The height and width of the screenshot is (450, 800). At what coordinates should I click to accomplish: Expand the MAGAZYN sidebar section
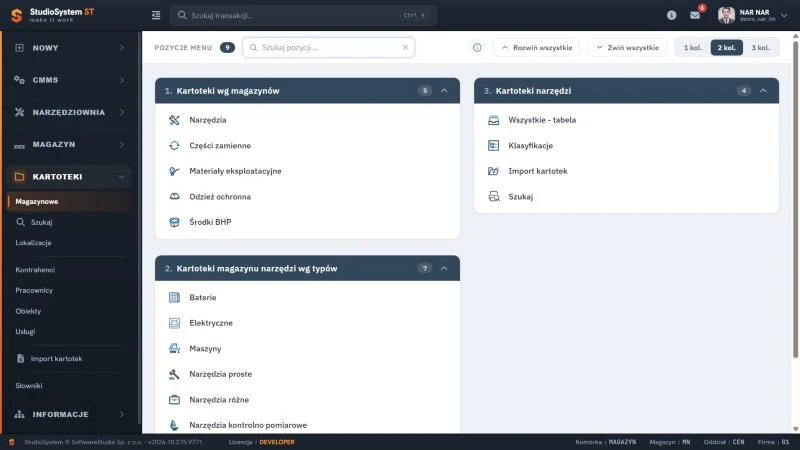point(68,144)
